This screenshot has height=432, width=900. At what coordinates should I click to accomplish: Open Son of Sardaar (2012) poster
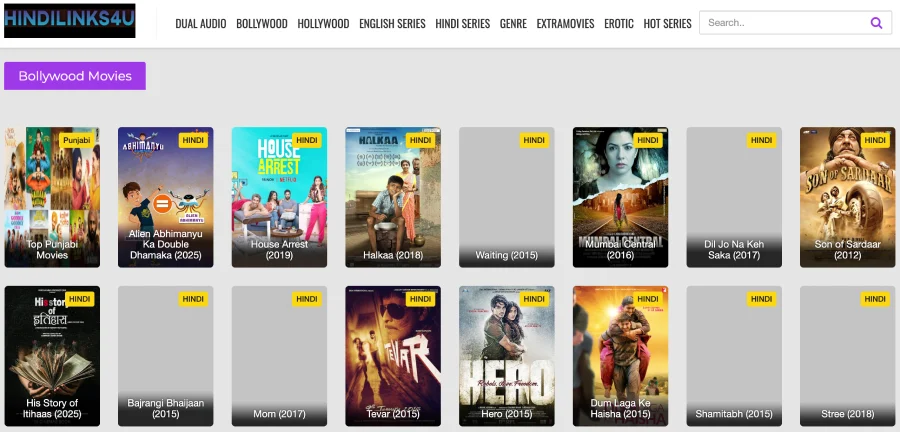(x=848, y=197)
